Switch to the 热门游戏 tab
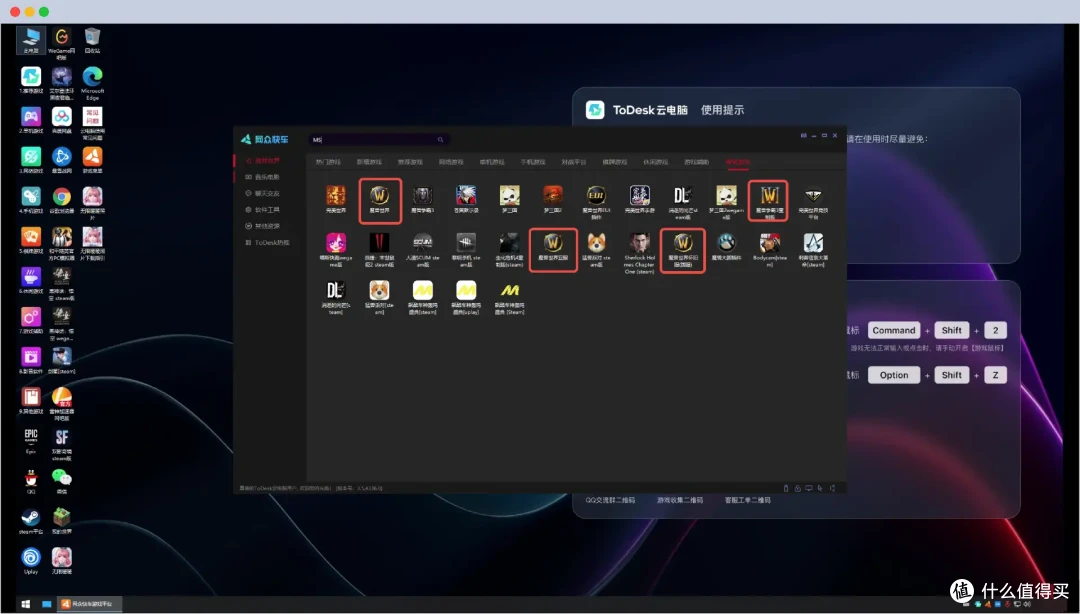The height and width of the screenshot is (614, 1080). click(x=328, y=162)
